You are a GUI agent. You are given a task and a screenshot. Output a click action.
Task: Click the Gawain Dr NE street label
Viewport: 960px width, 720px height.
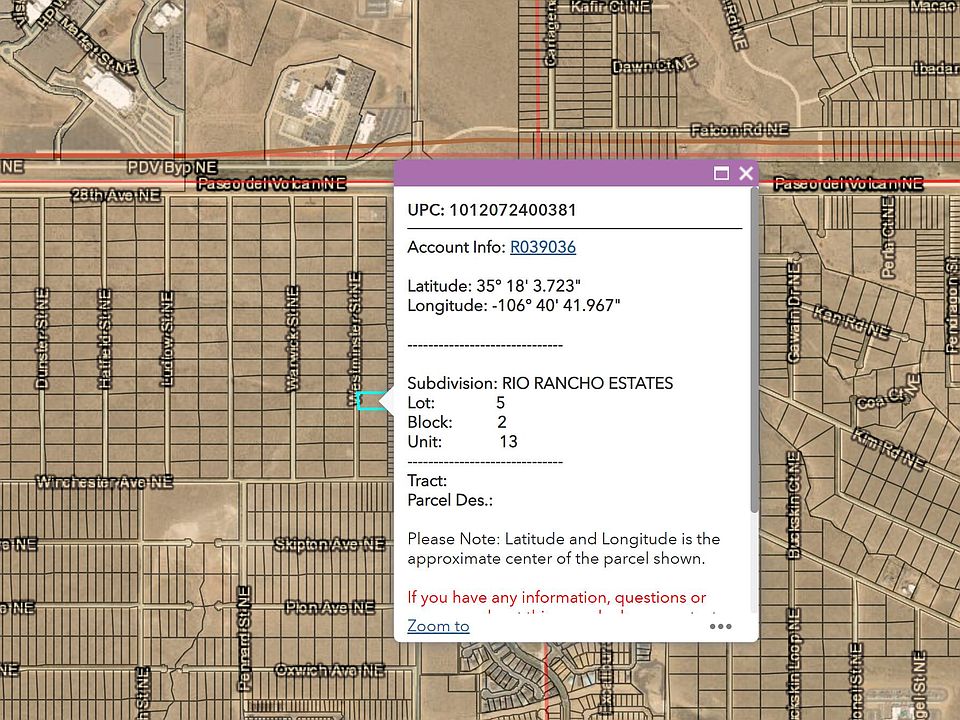coord(793,313)
